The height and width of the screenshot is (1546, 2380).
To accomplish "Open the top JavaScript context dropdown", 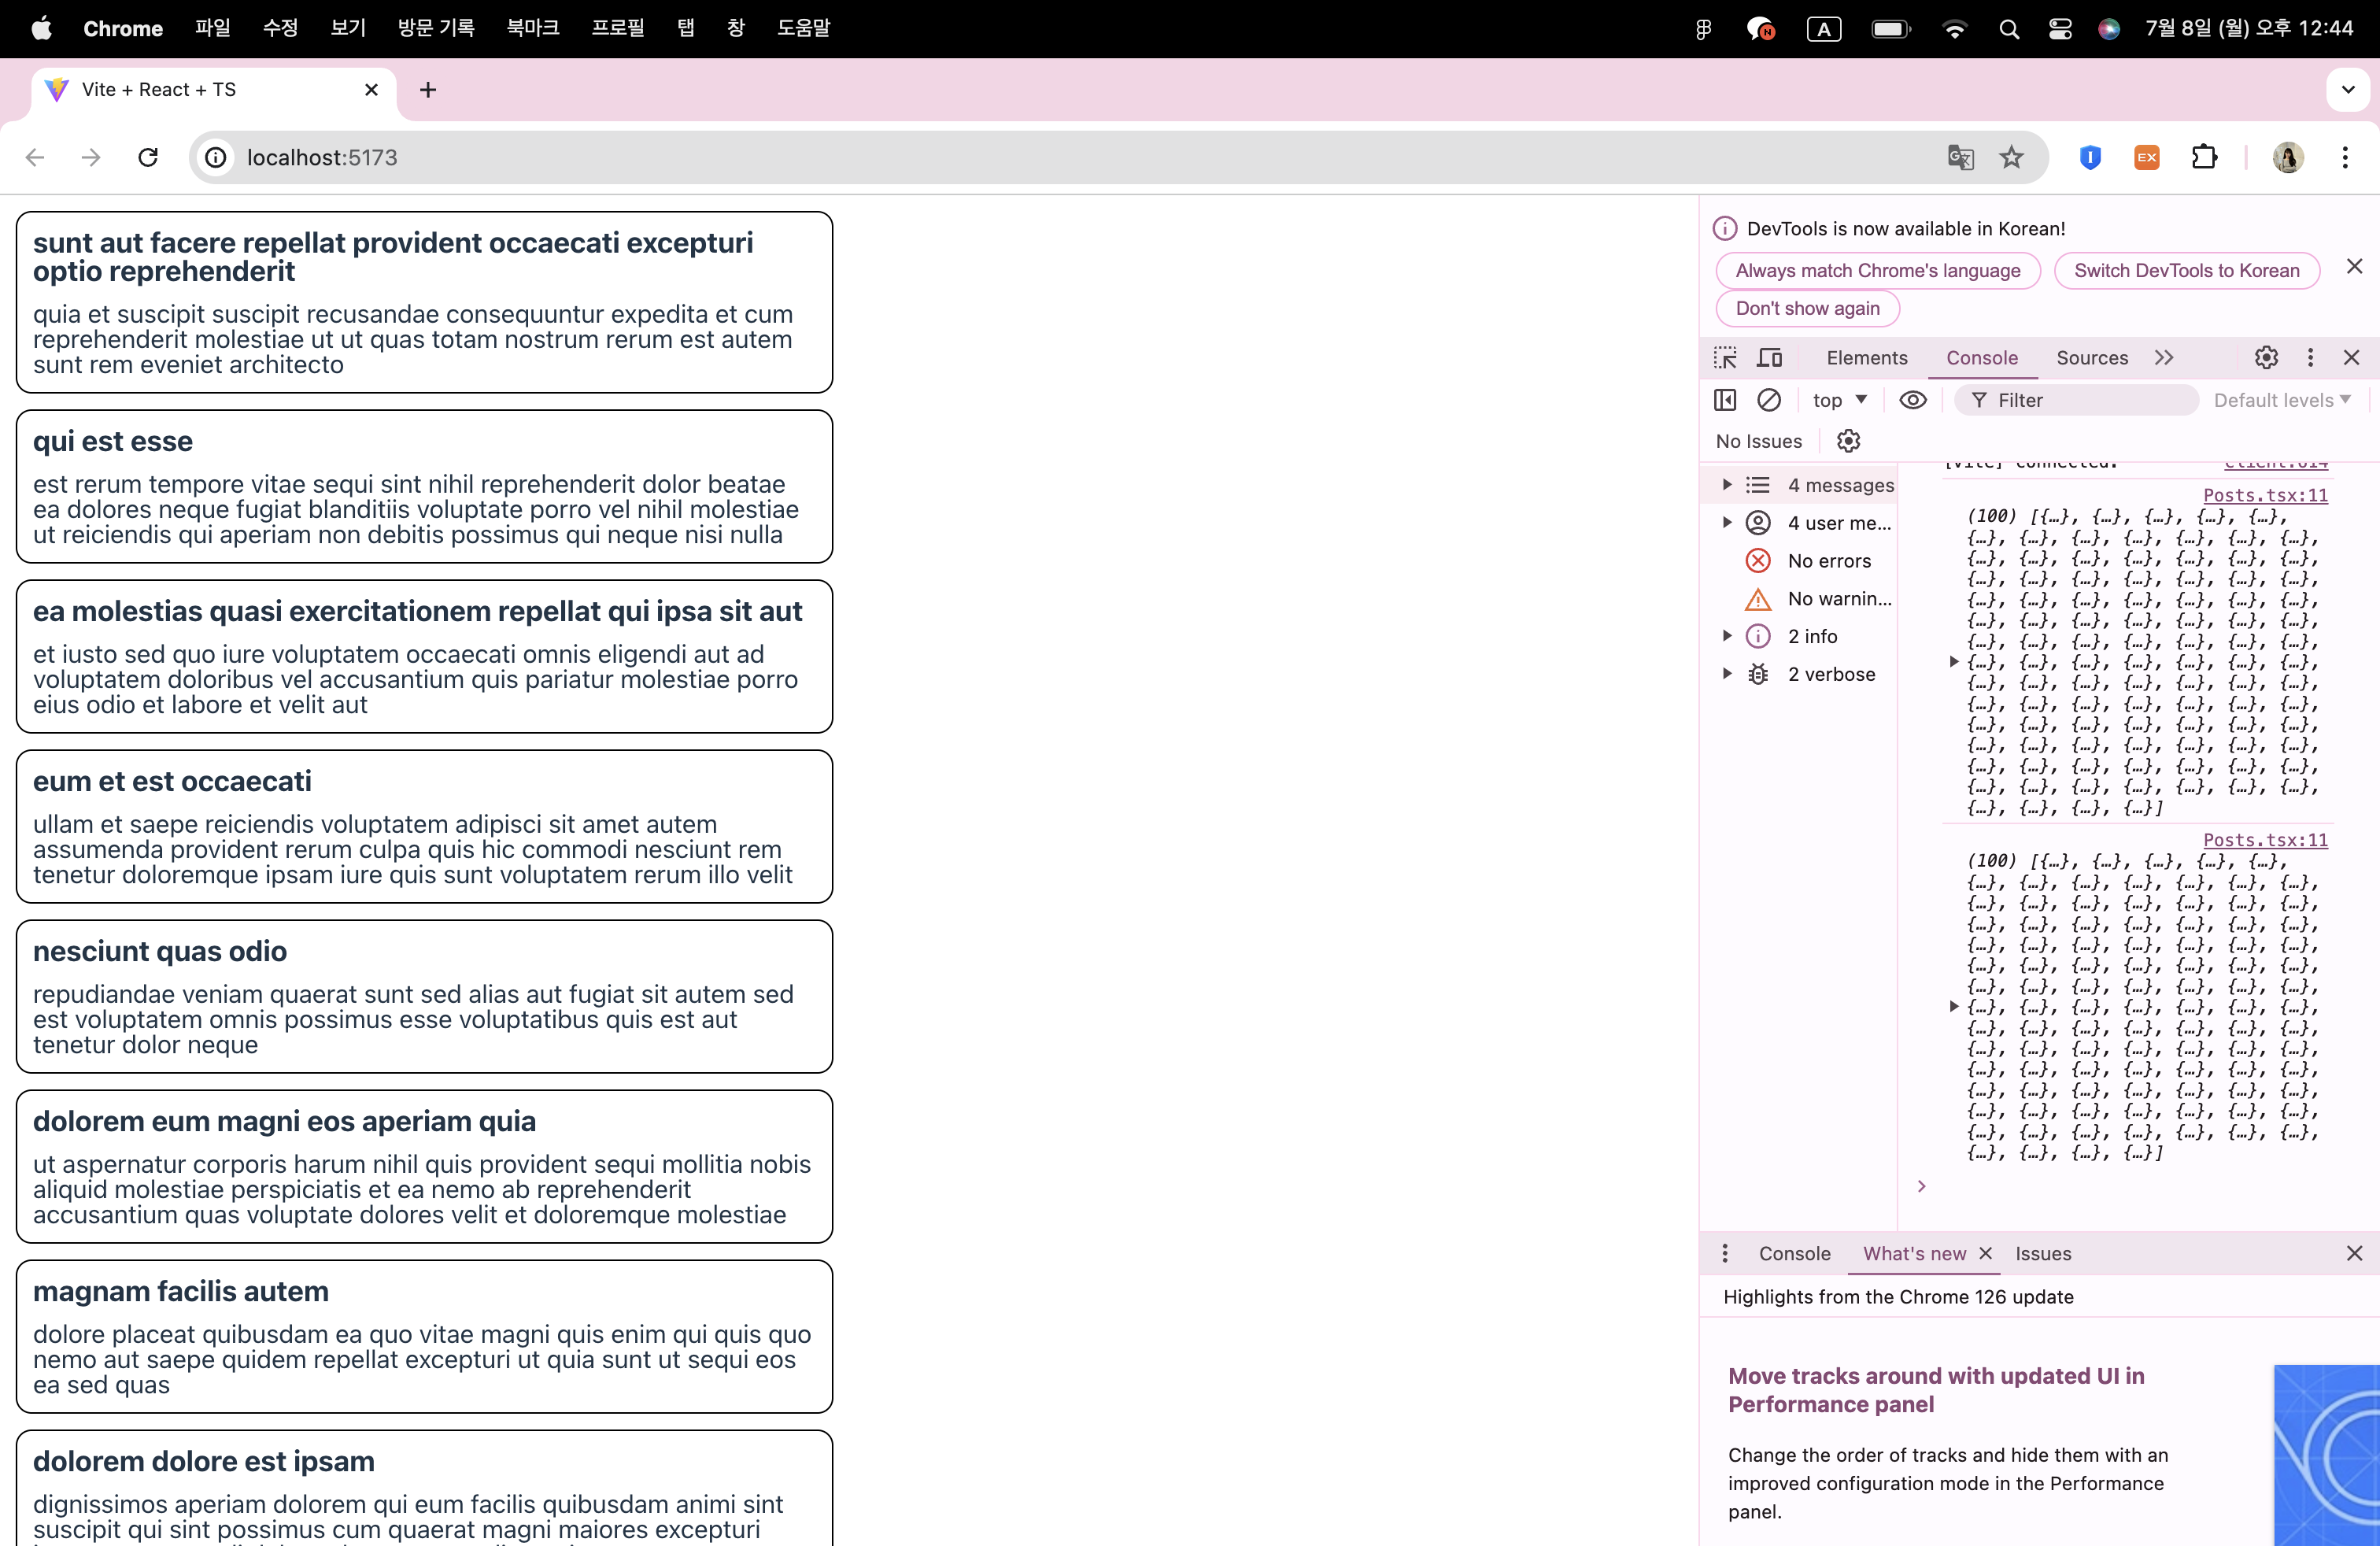I will coord(1839,400).
